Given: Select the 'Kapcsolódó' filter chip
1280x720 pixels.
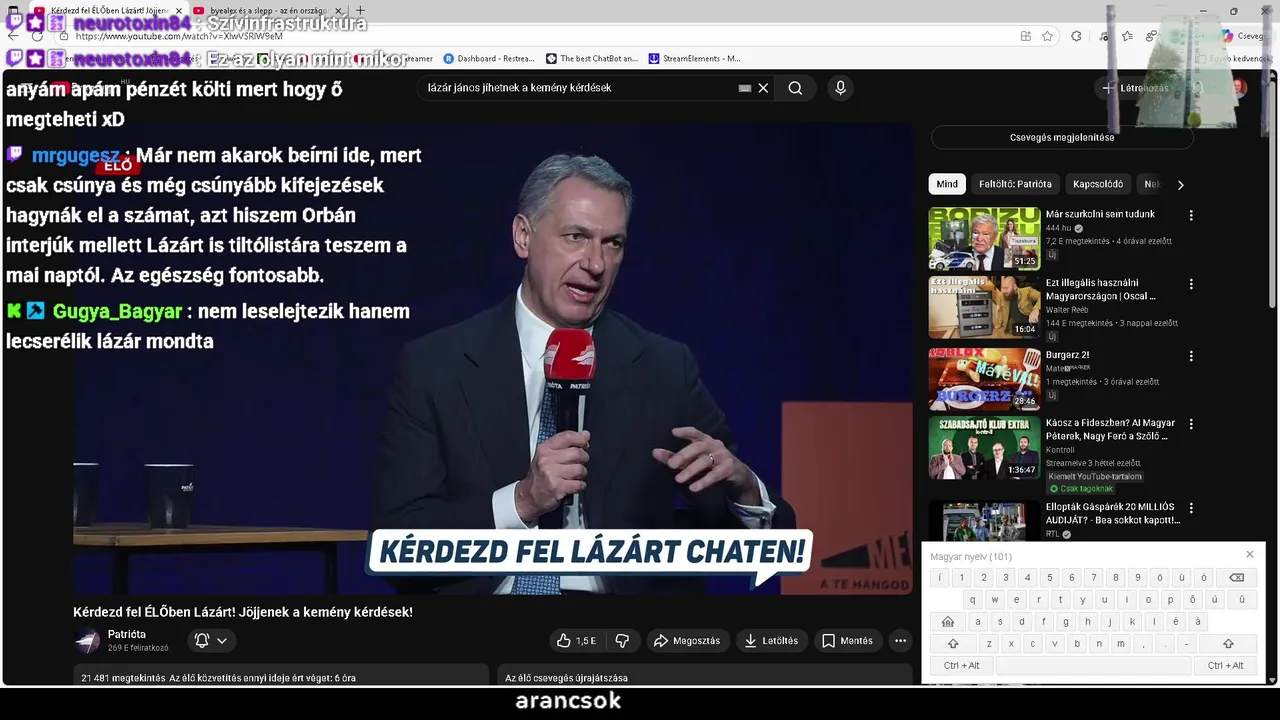Looking at the screenshot, I should (1098, 184).
